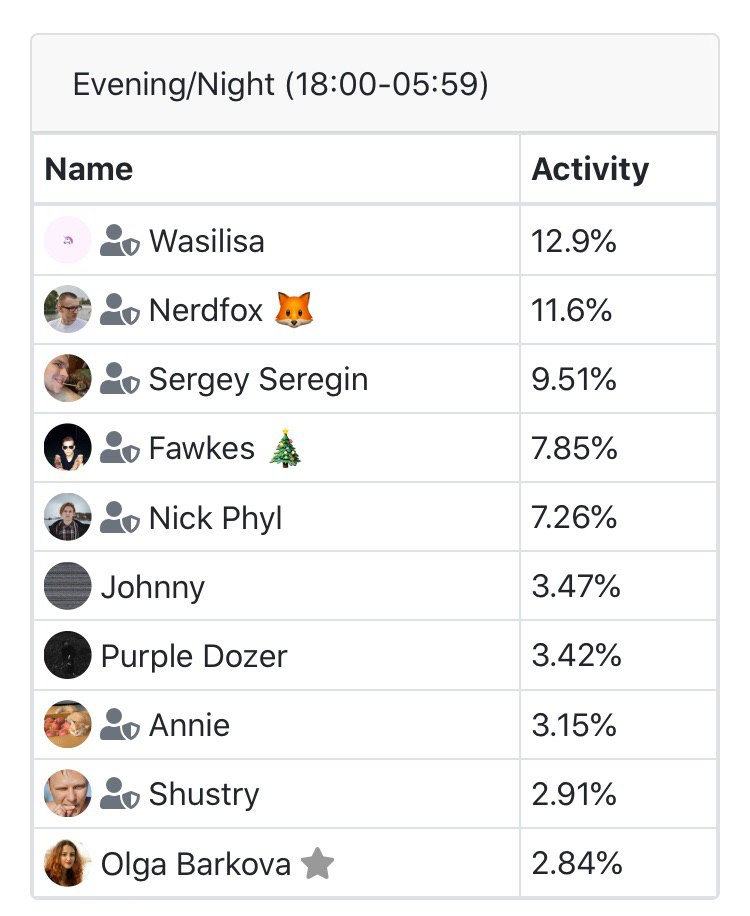Click the admin shield icon beside Annie
Screen dimensions: 750x916
click(x=120, y=725)
